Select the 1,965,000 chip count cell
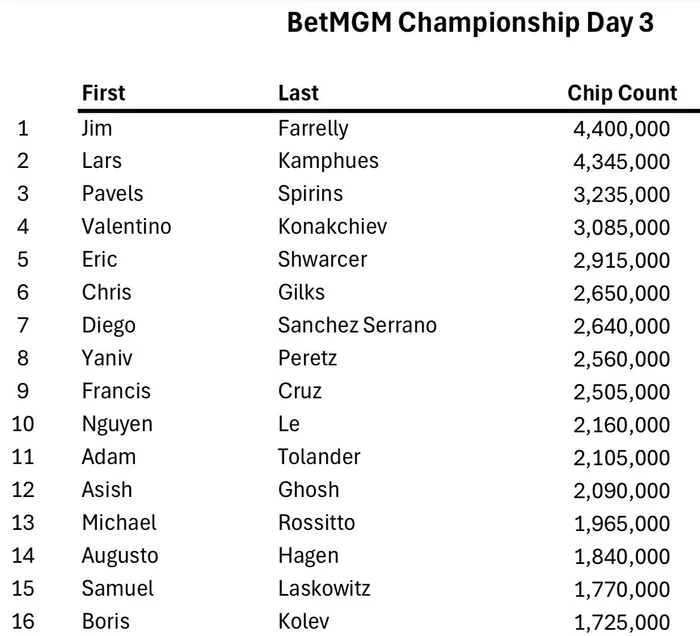 pyautogui.click(x=622, y=523)
